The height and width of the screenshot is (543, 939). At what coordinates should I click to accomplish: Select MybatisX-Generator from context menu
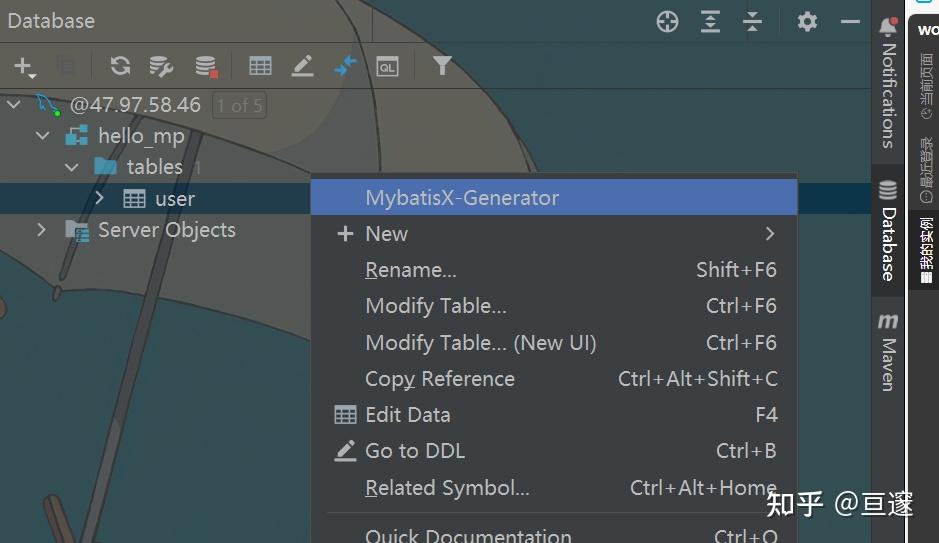point(462,198)
